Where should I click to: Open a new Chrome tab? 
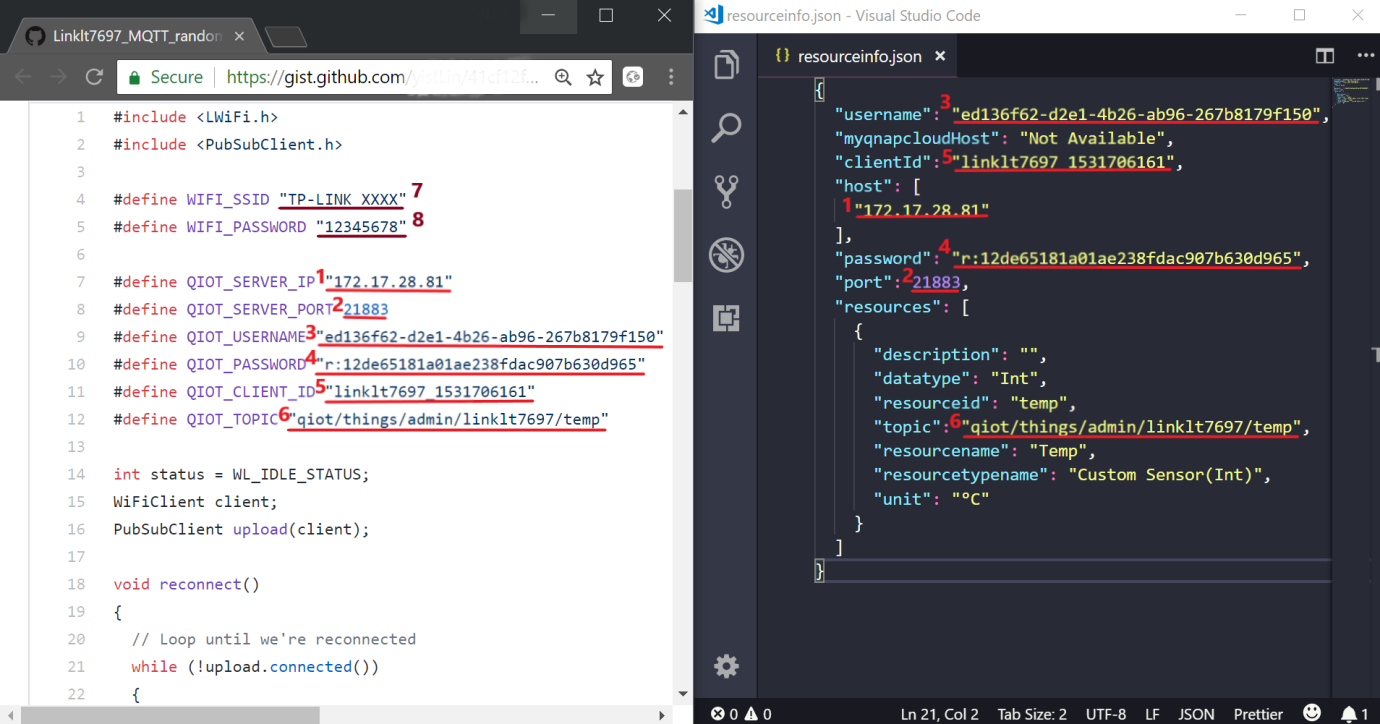[x=286, y=37]
